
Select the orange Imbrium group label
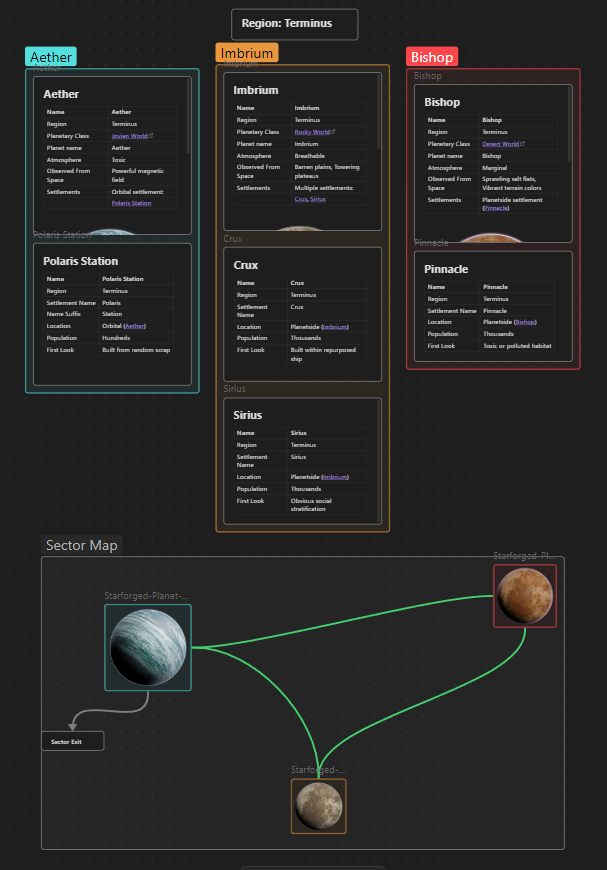(246, 52)
